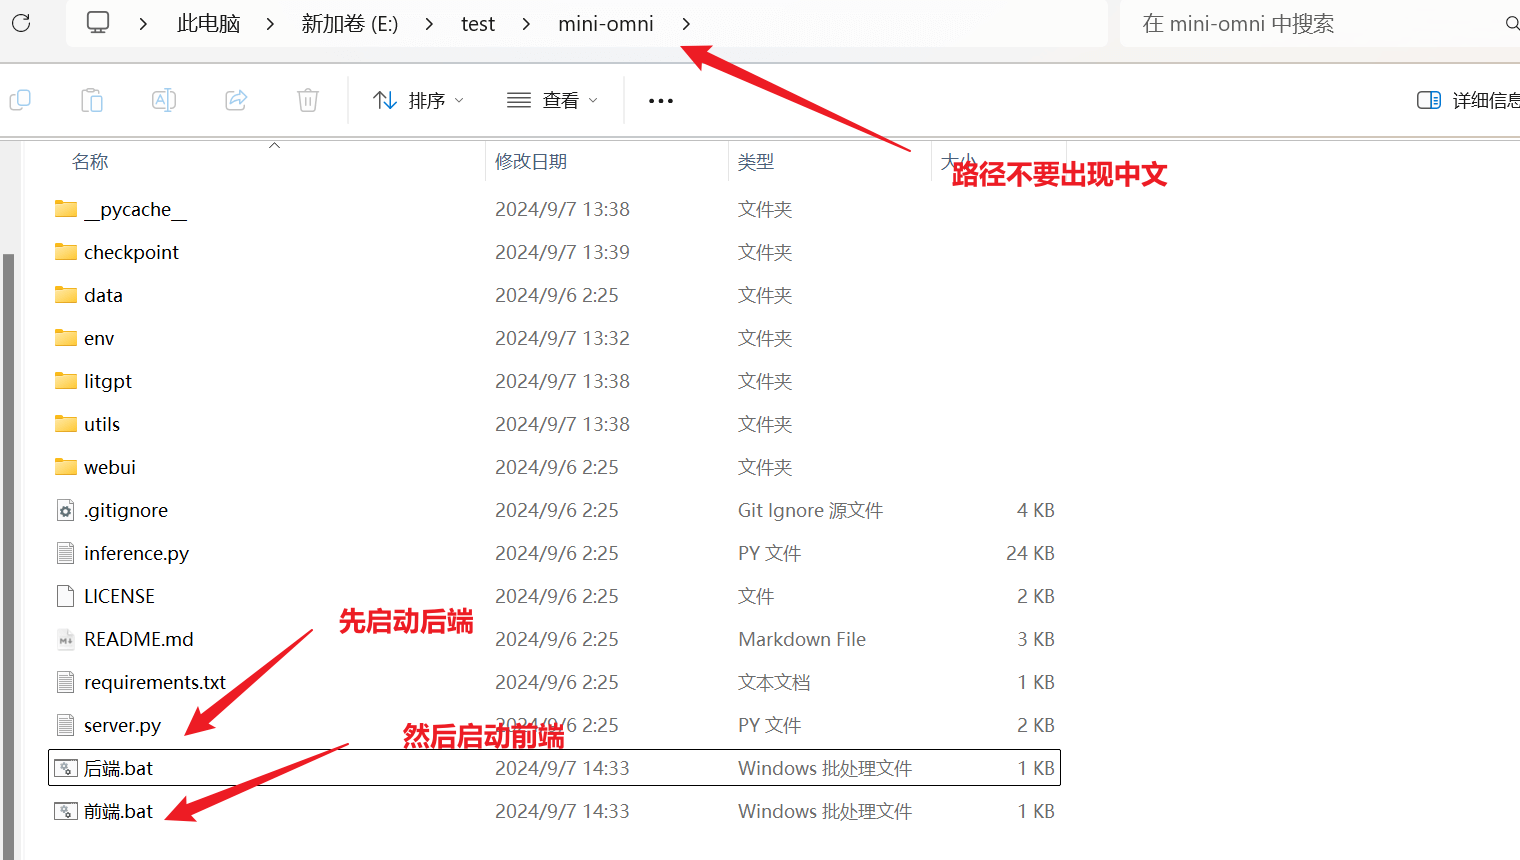Click the README.md file name

(139, 639)
